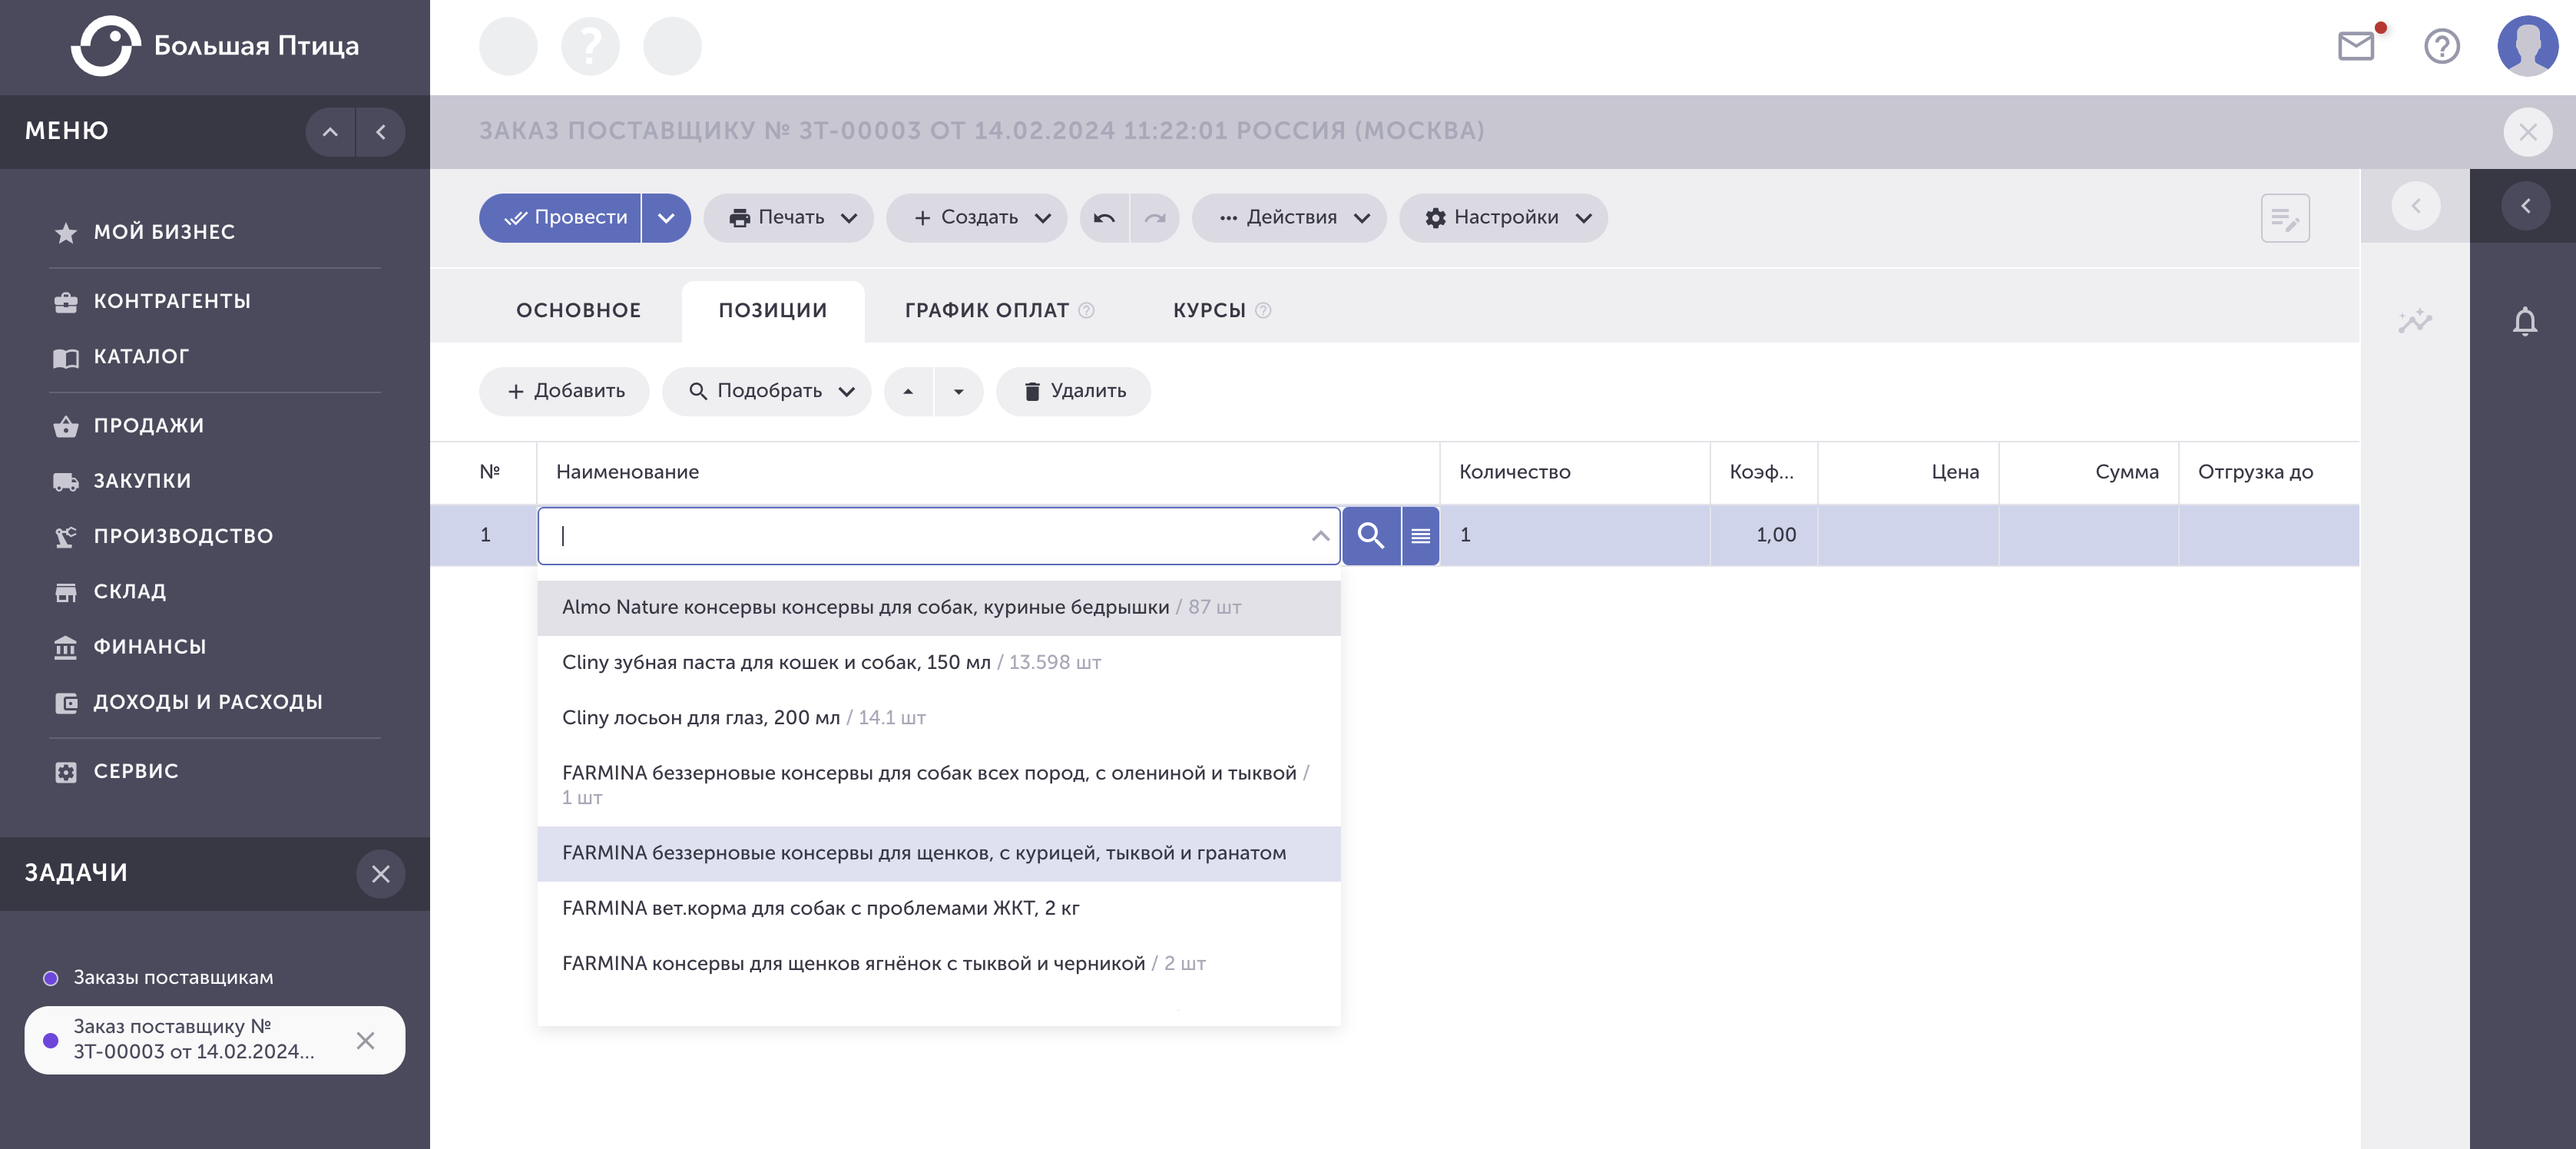Viewport: 2576px width, 1149px height.
Task: Click the Удалить button
Action: (1073, 391)
